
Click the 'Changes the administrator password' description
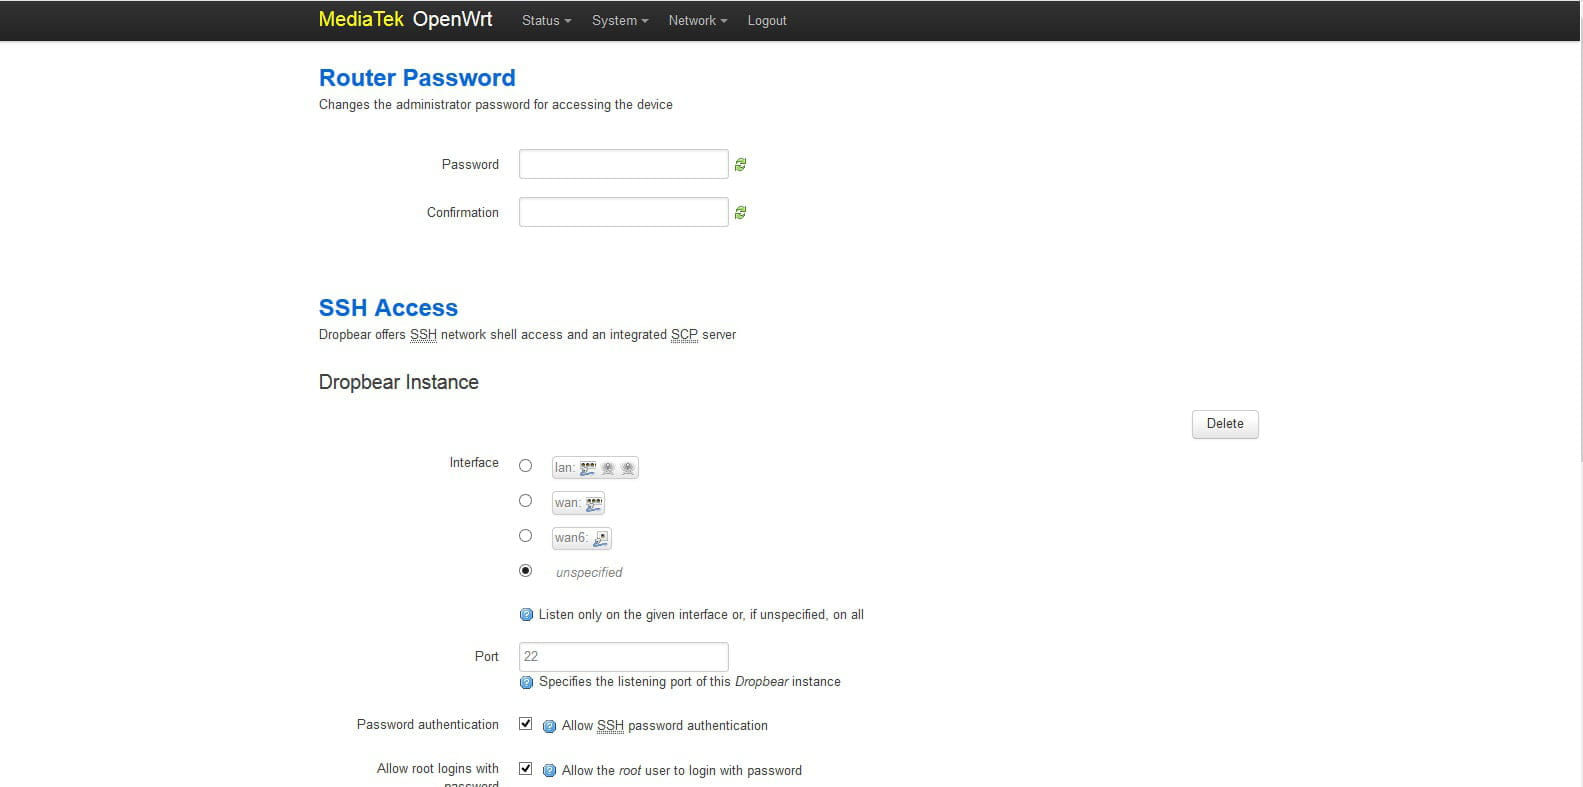pos(496,105)
